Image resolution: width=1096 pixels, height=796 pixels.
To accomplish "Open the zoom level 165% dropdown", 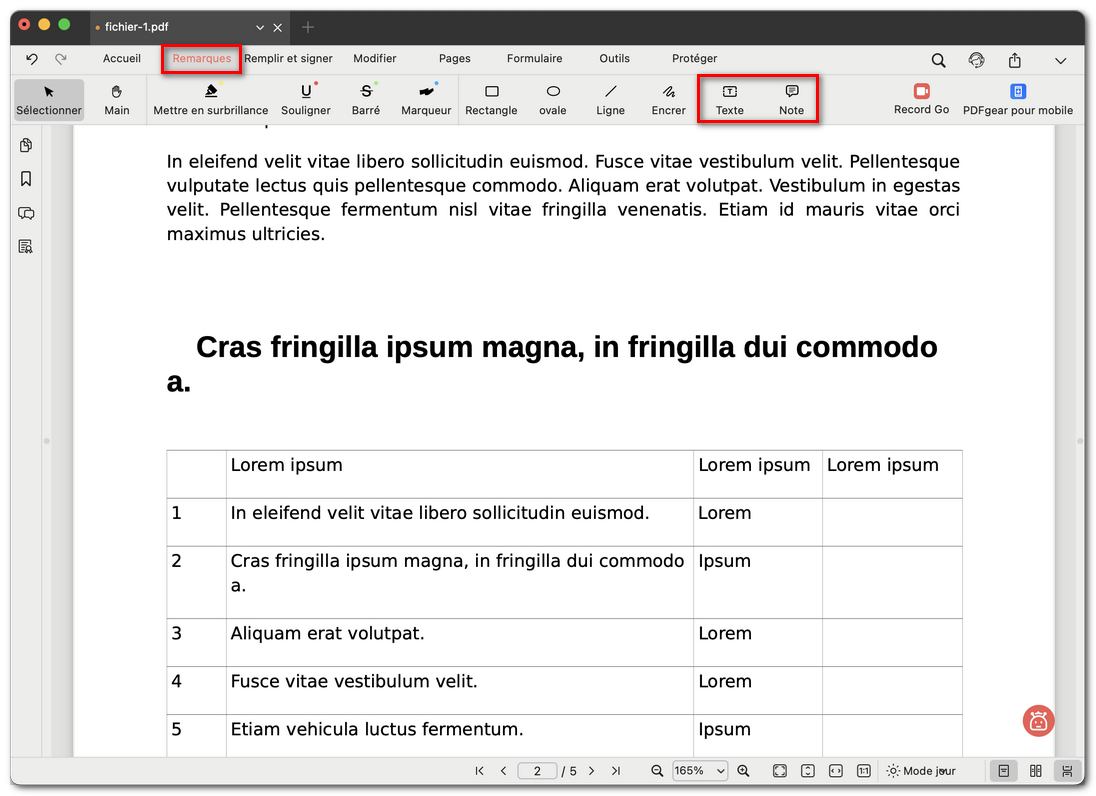I will 700,770.
